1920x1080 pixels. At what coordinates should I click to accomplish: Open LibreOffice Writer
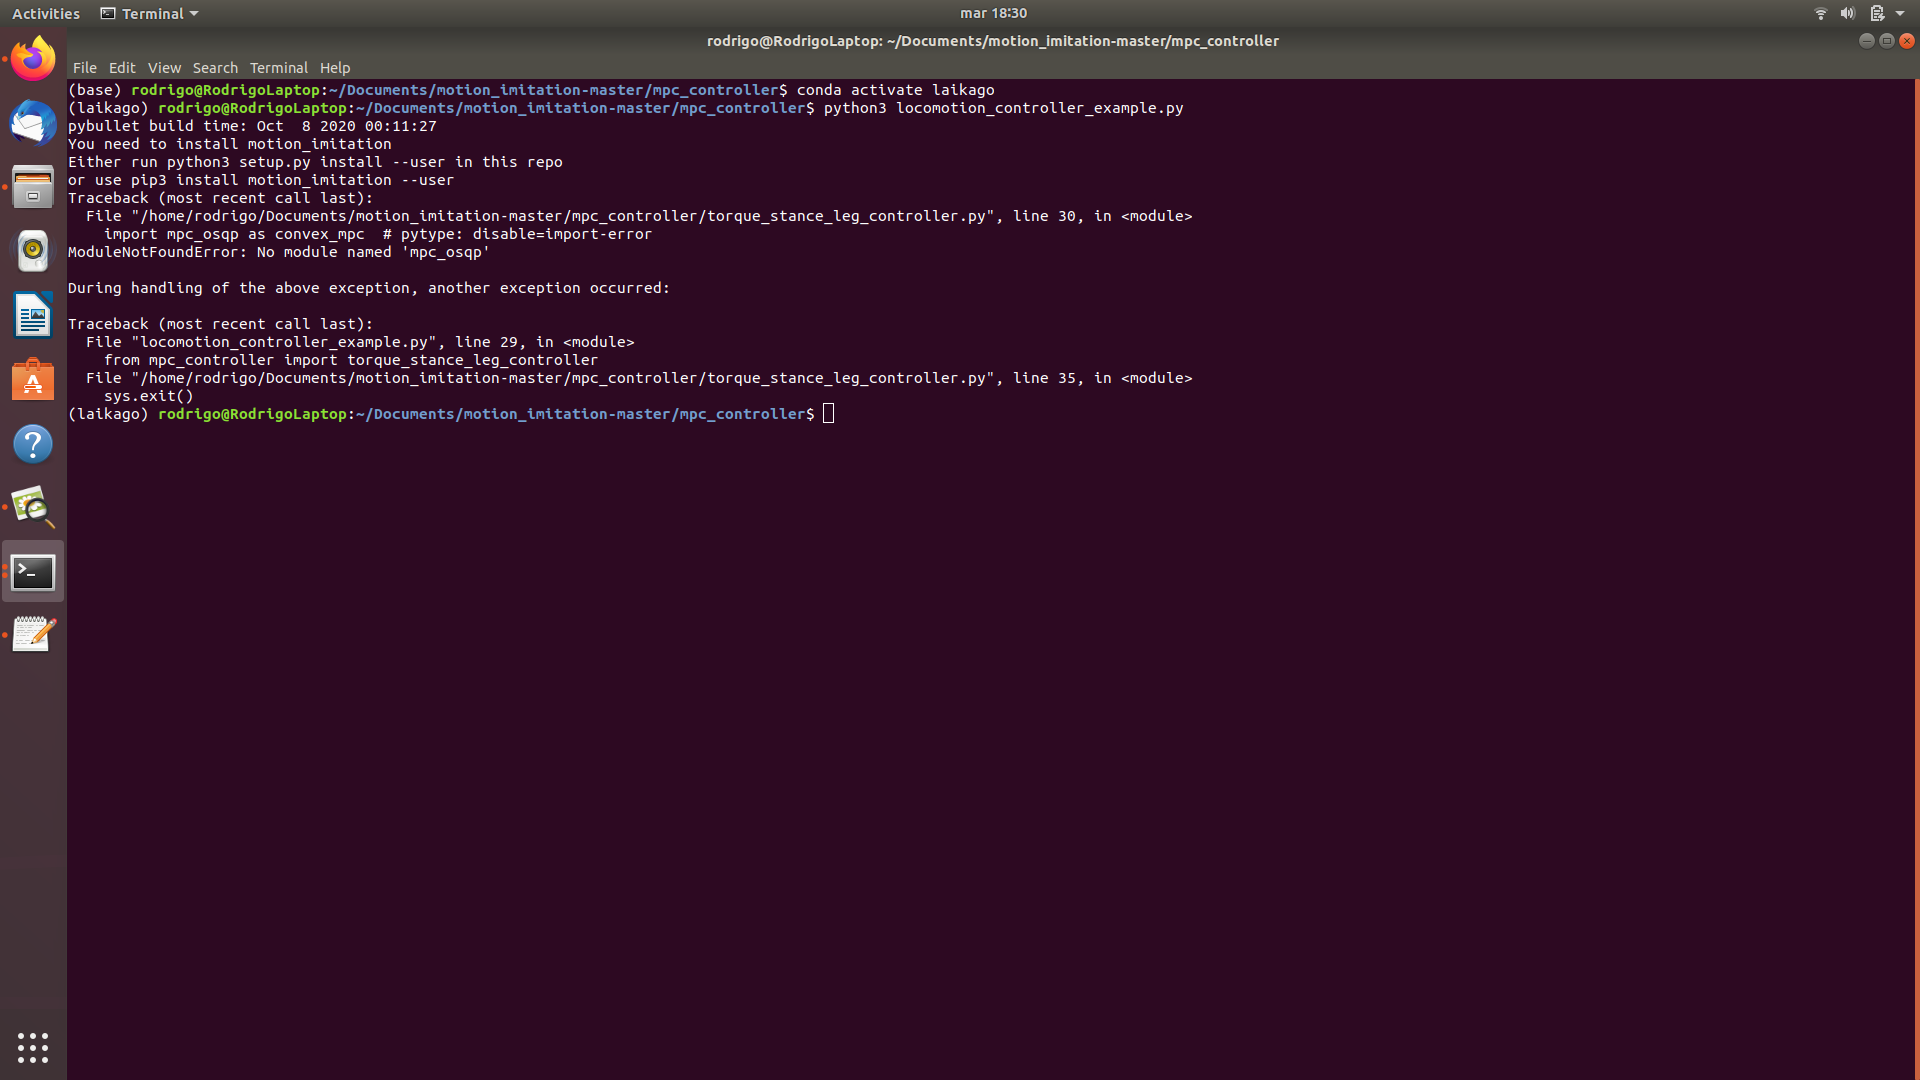tap(33, 315)
